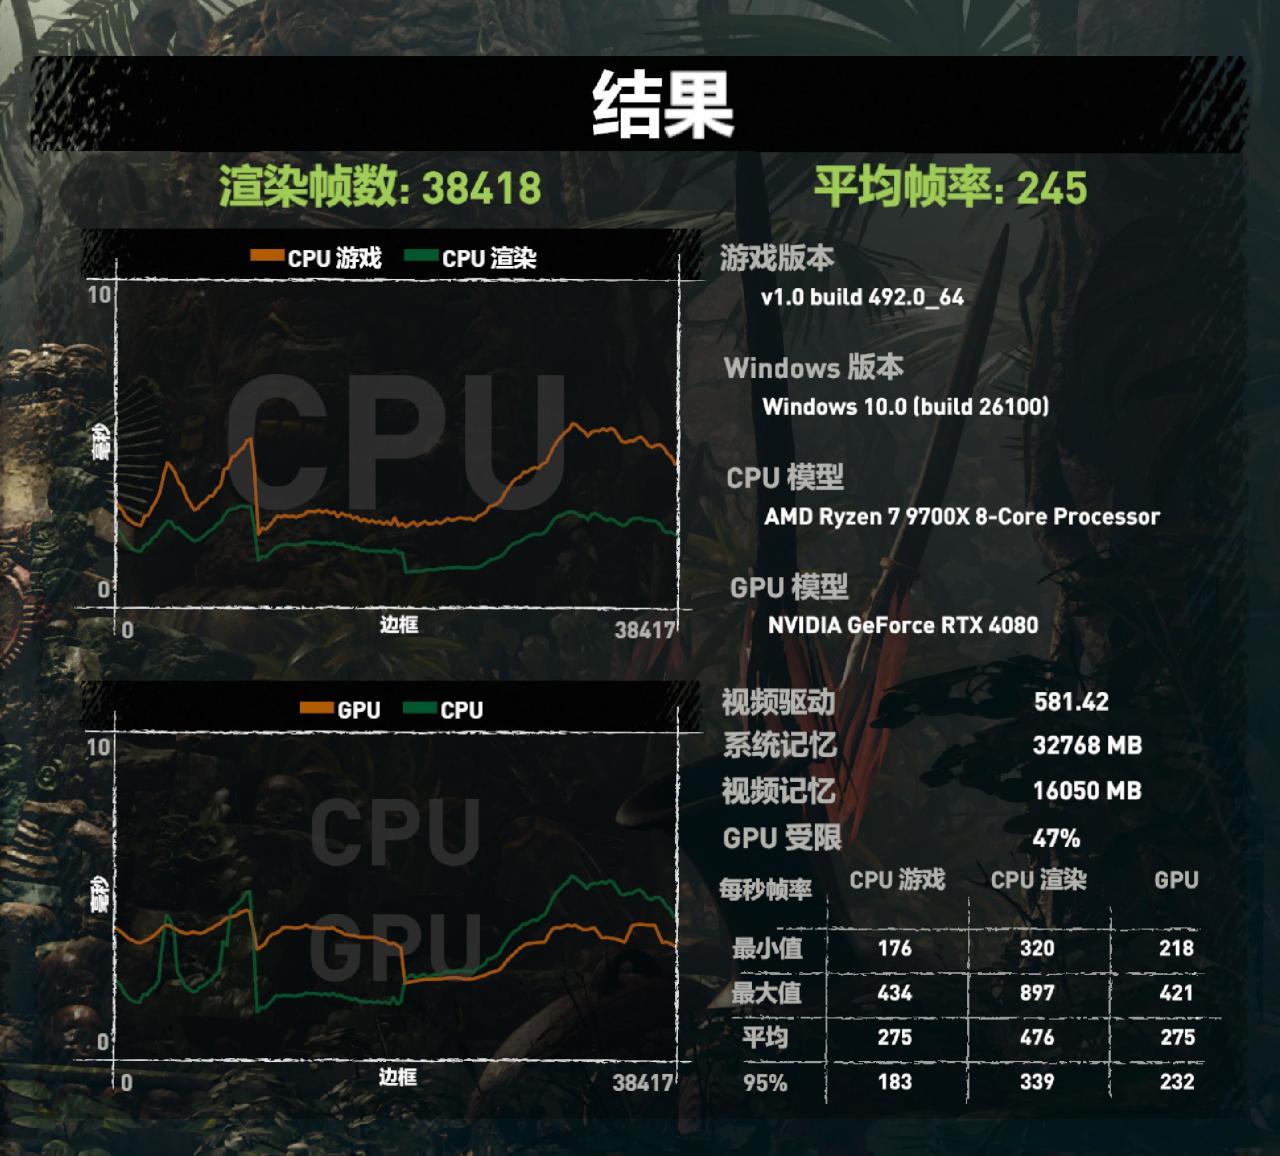The height and width of the screenshot is (1156, 1280).
Task: Select the 平均帧率: 245 text
Action: point(950,187)
